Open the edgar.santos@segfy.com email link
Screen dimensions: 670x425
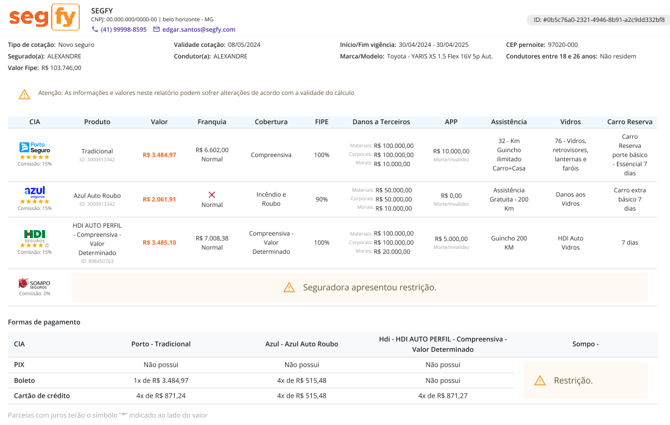coord(199,29)
